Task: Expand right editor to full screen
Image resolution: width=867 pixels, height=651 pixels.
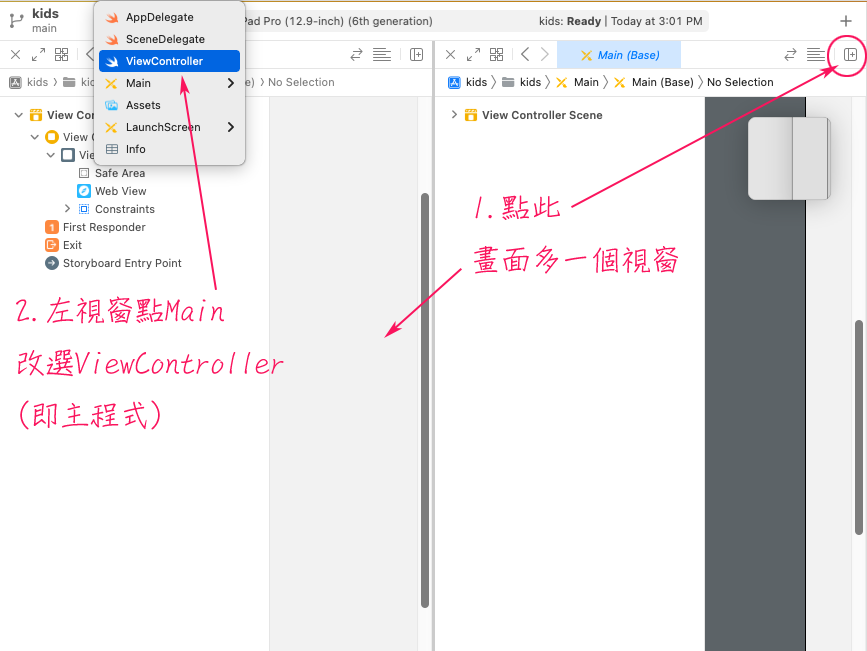Action: 473,54
